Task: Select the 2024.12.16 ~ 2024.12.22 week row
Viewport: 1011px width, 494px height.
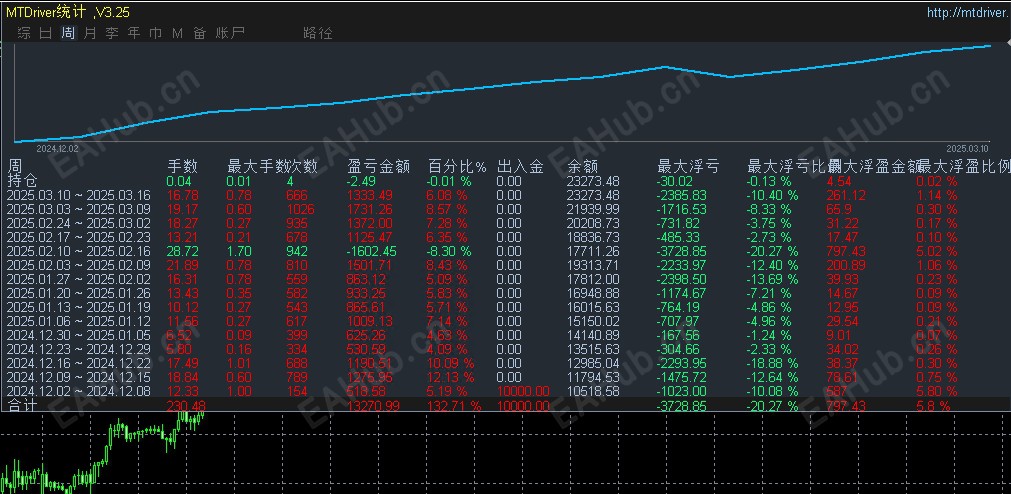Action: pyautogui.click(x=506, y=363)
